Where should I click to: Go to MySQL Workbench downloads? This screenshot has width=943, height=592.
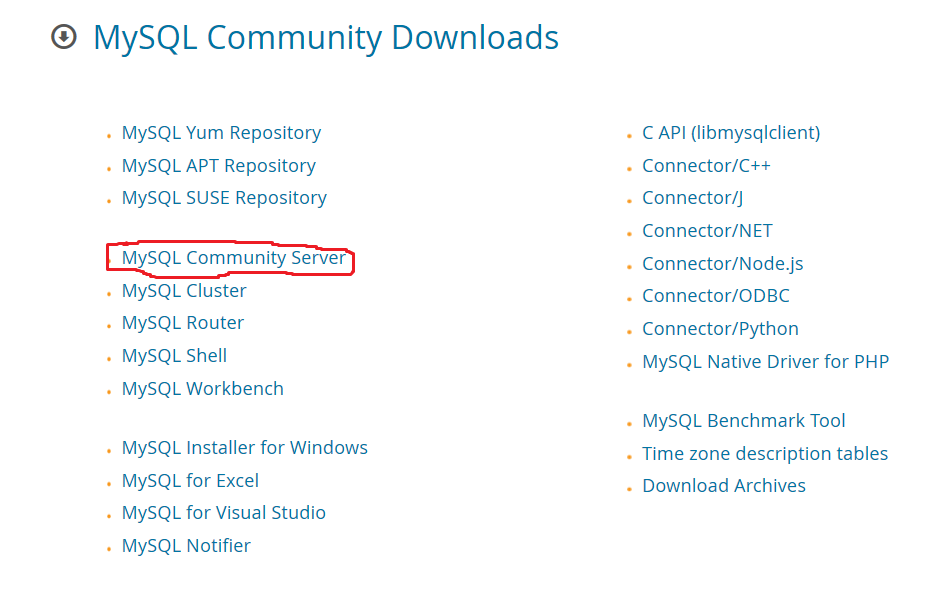pyautogui.click(x=203, y=389)
